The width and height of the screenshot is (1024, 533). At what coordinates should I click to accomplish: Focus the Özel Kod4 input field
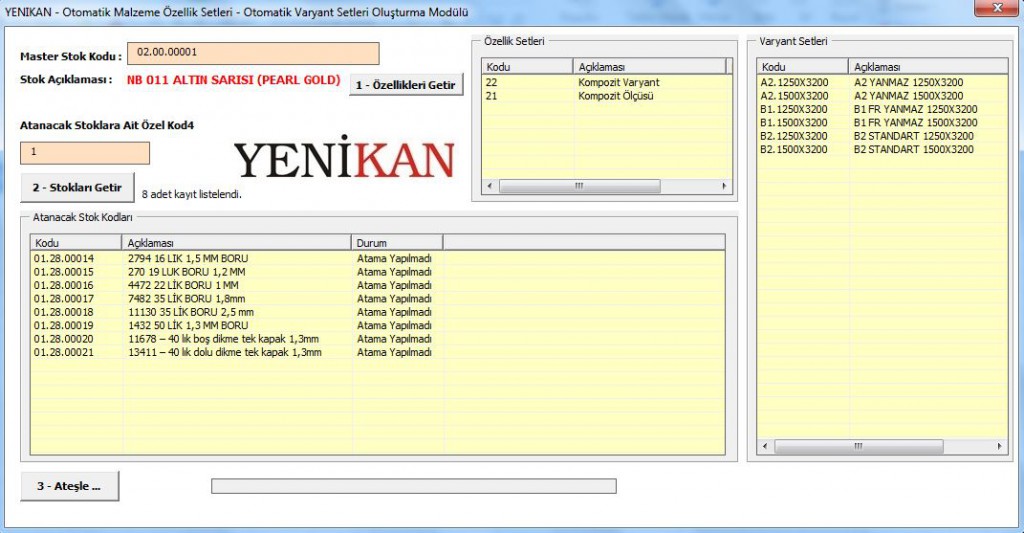tap(85, 153)
